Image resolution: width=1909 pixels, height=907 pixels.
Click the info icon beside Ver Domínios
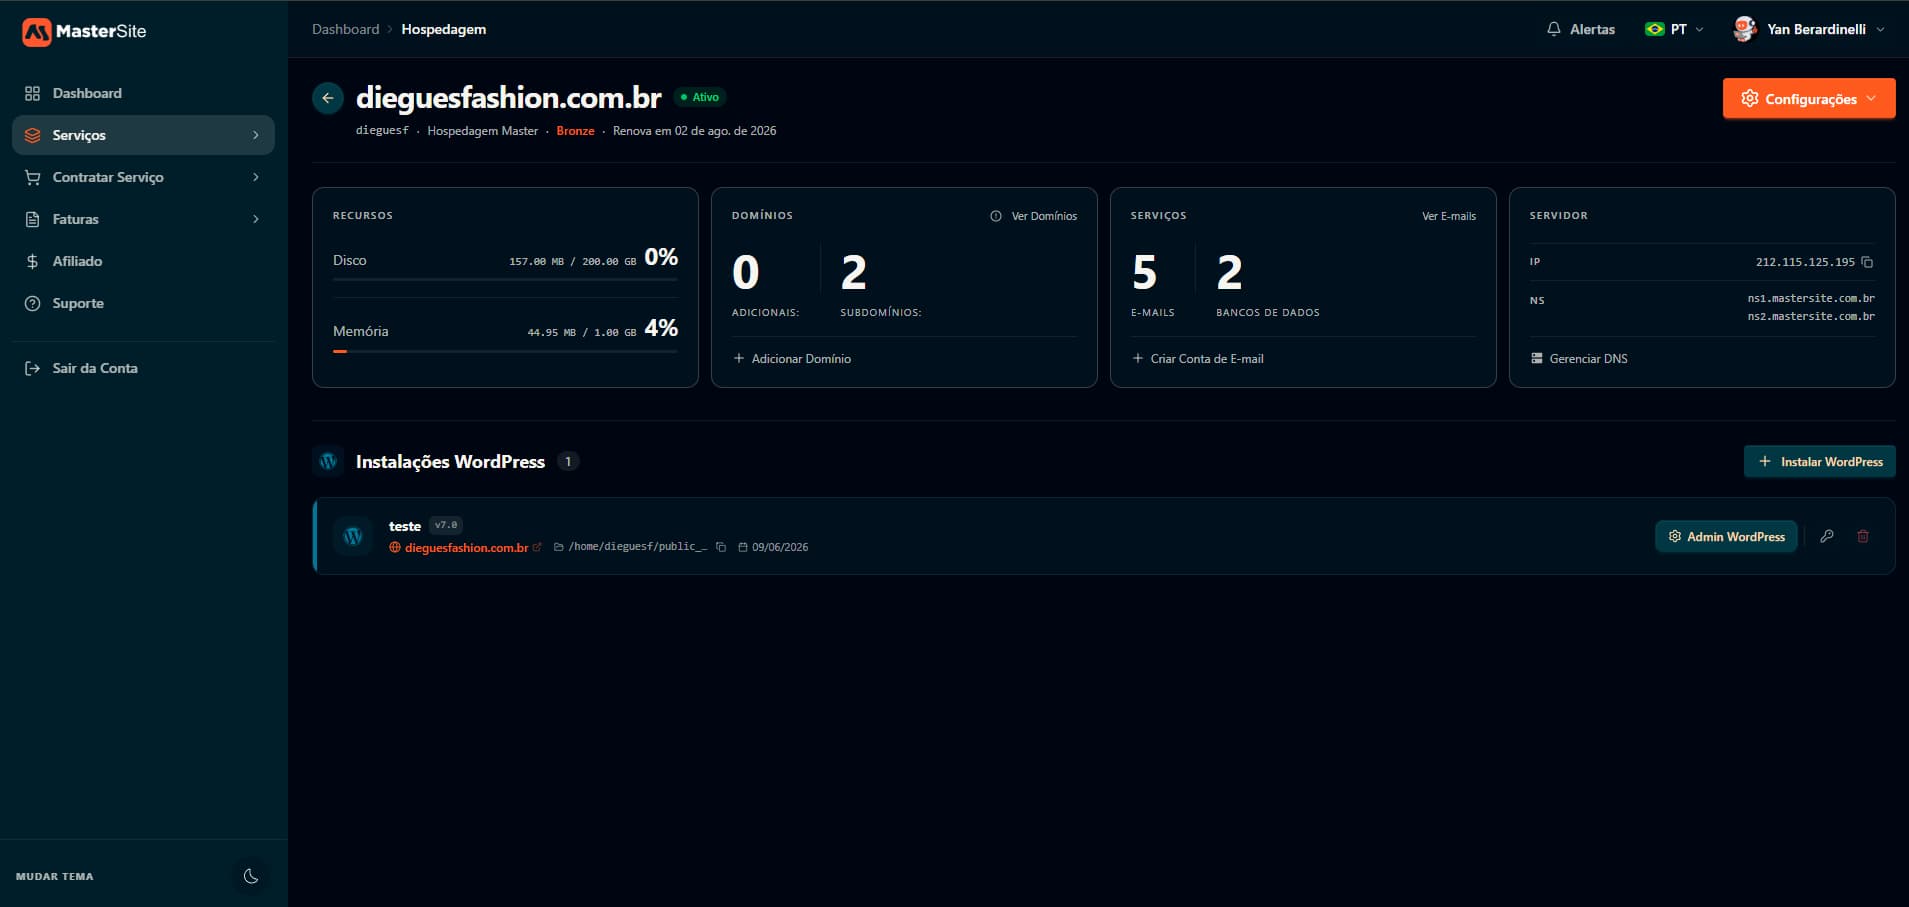coord(996,216)
